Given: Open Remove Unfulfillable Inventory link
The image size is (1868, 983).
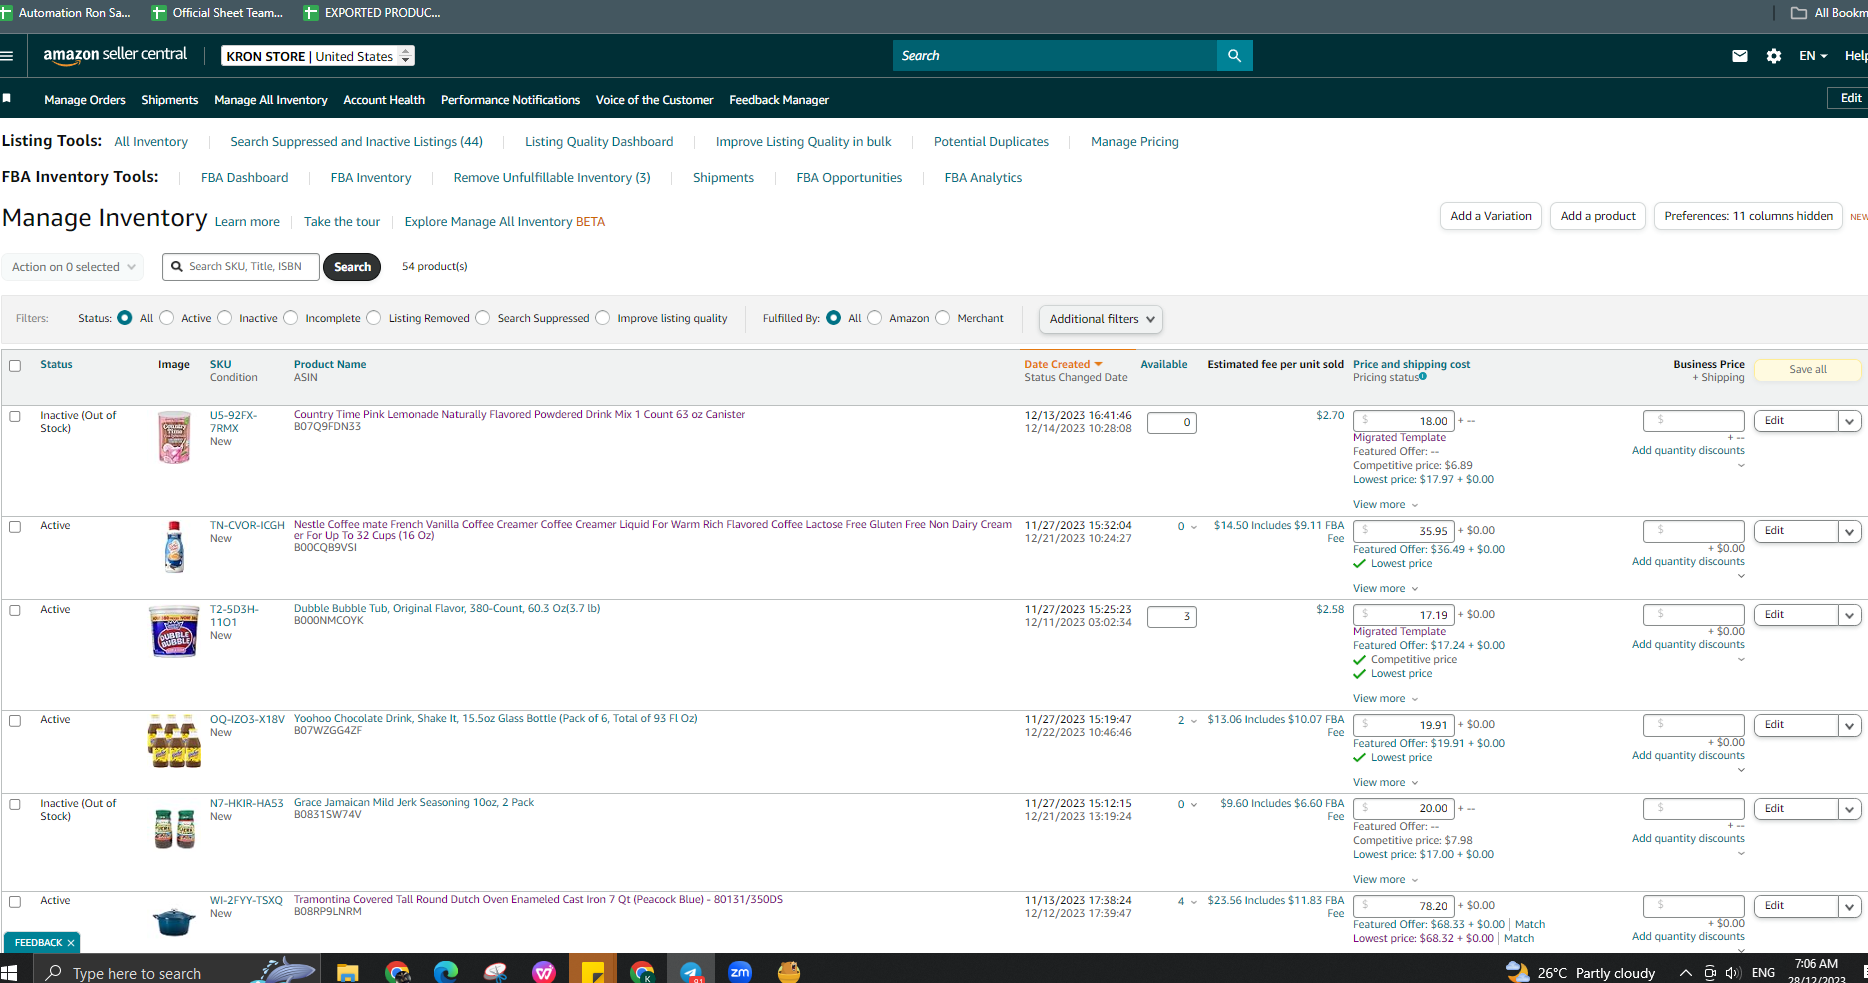Looking at the screenshot, I should point(552,178).
